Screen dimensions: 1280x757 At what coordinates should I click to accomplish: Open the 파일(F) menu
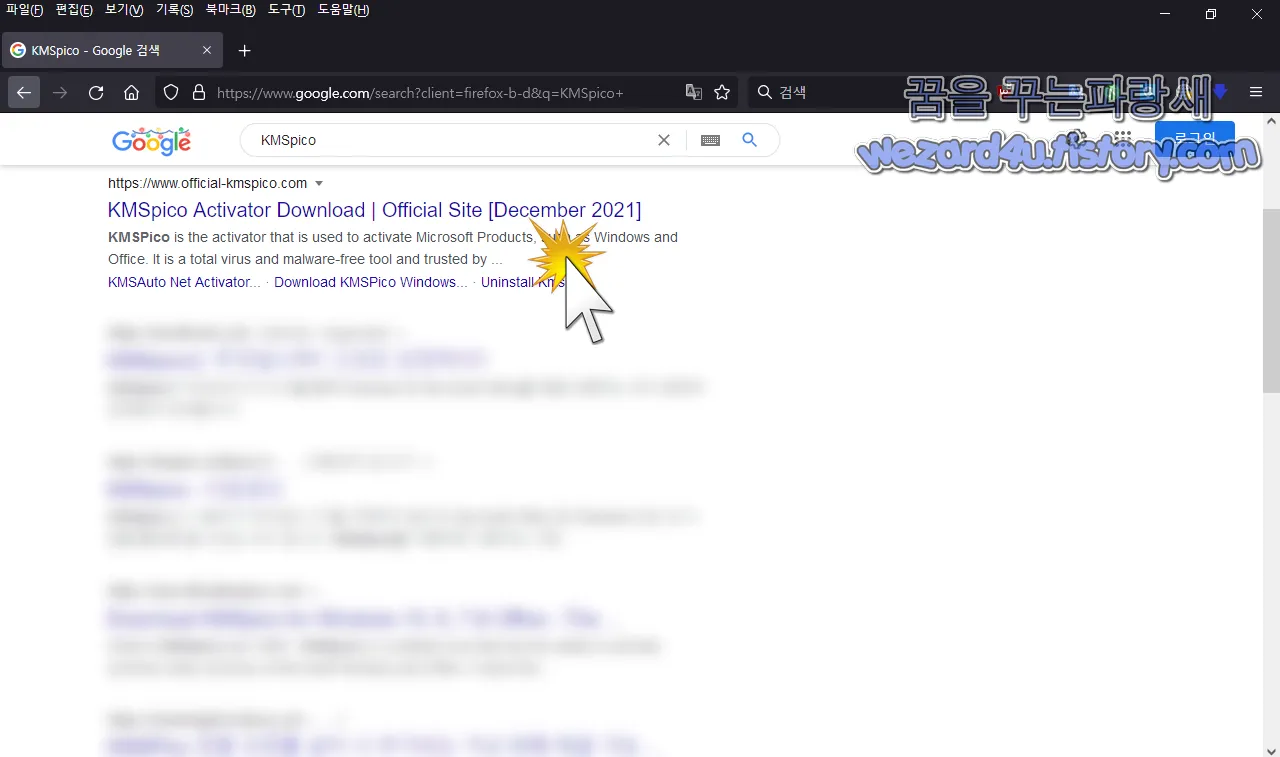pyautogui.click(x=24, y=10)
